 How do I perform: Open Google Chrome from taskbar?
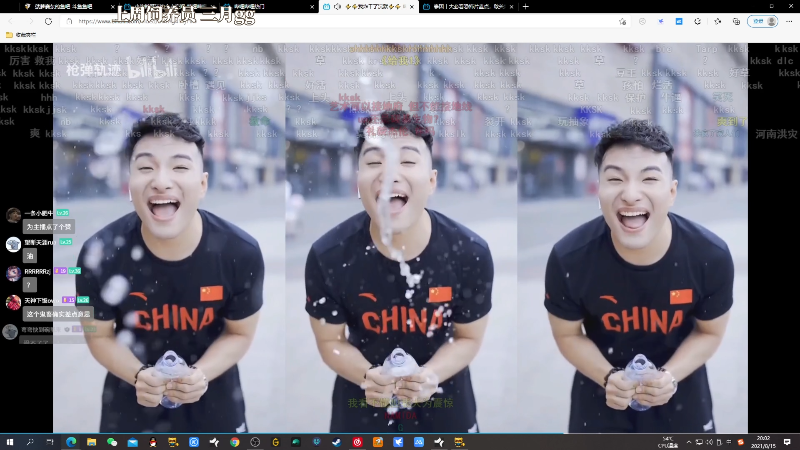click(x=235, y=442)
